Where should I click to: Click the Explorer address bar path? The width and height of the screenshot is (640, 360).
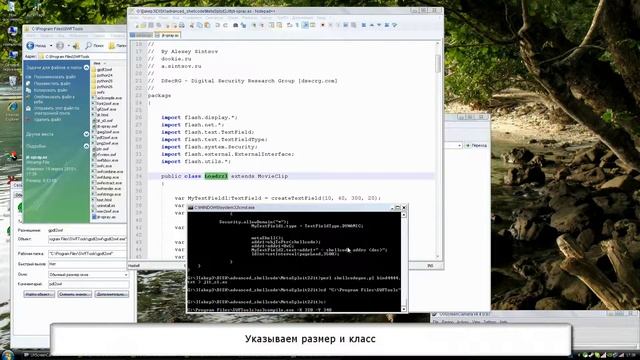82,57
